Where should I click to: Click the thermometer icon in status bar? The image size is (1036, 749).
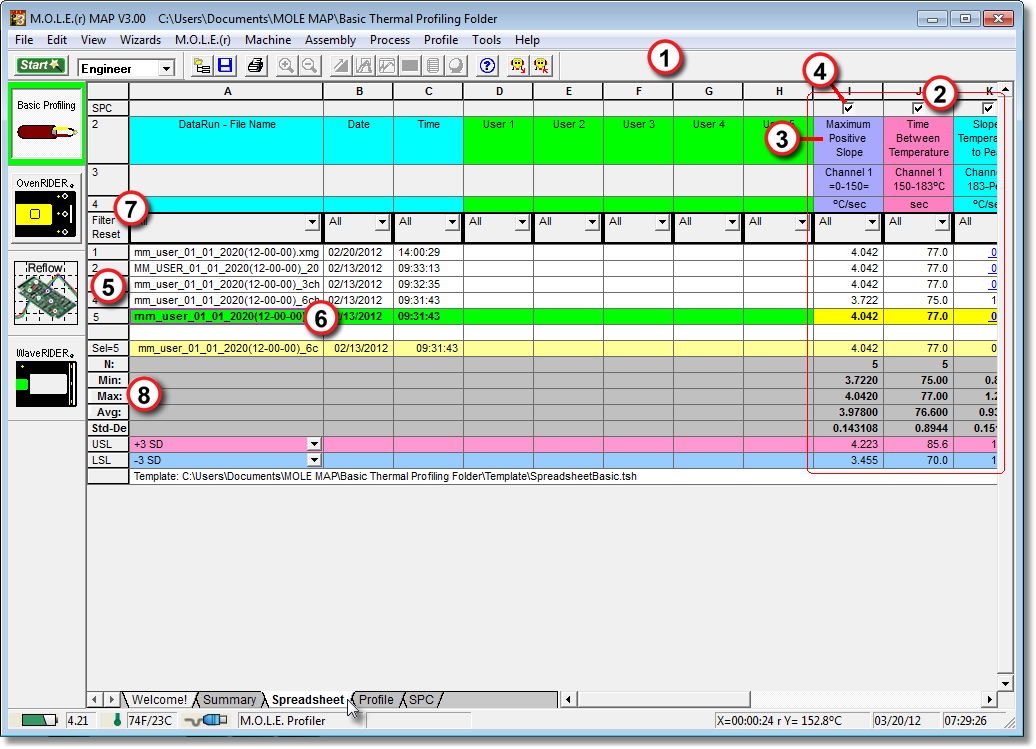pos(117,720)
